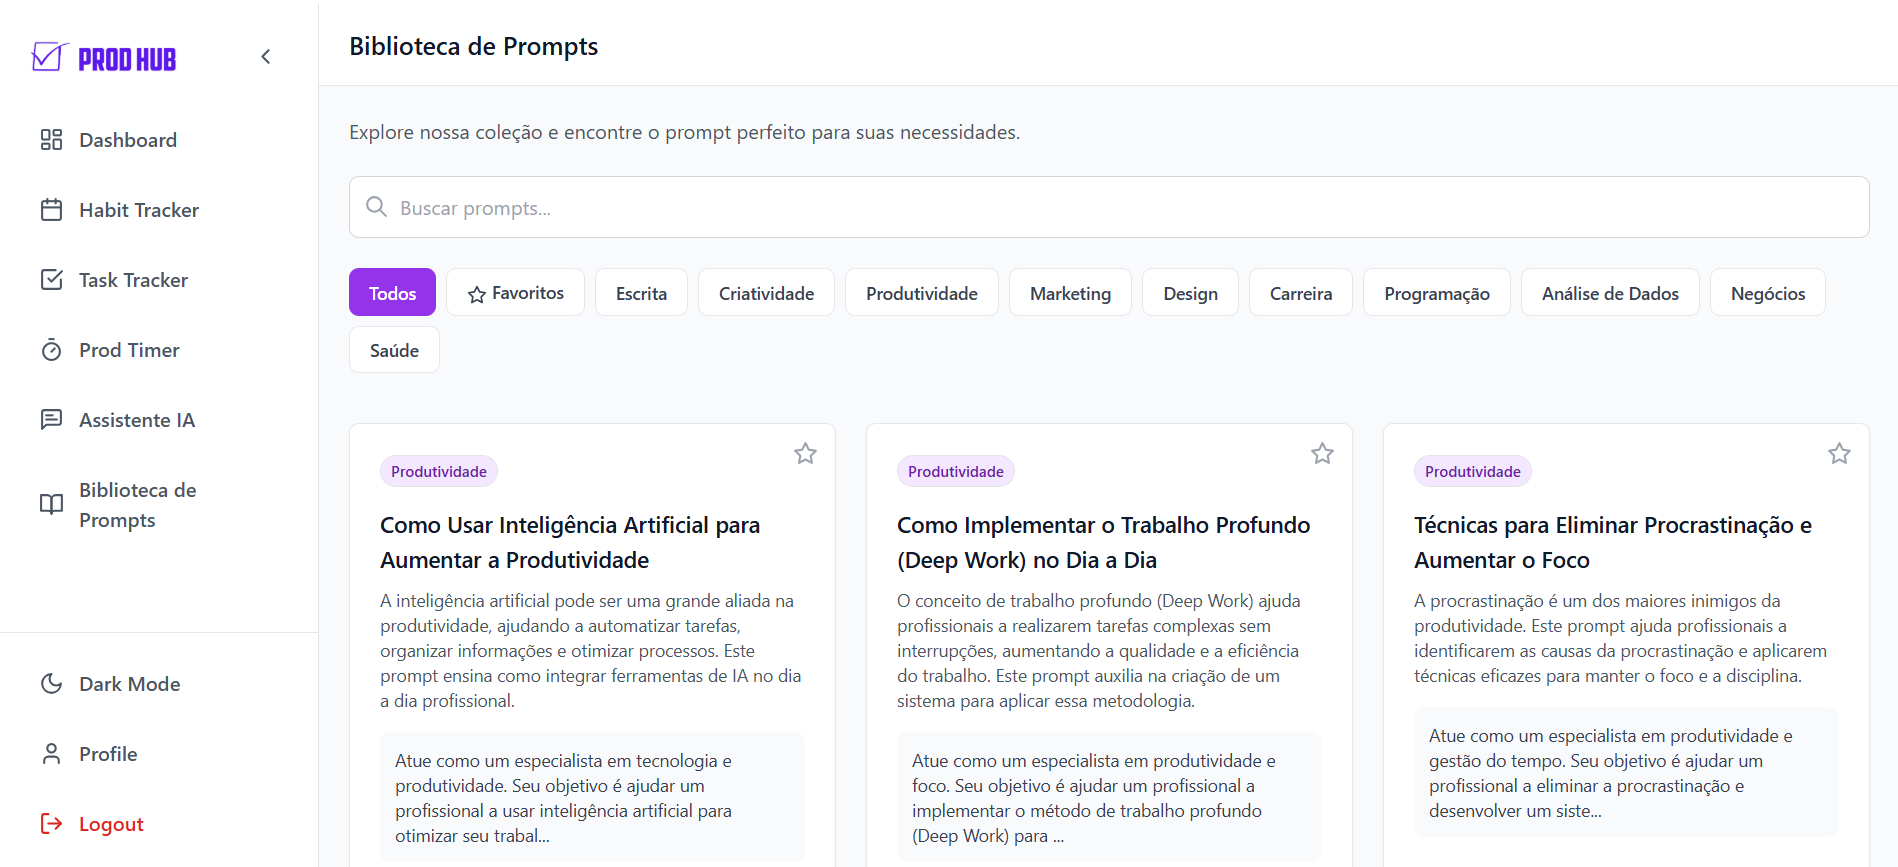The image size is (1898, 867).
Task: Filter prompts by Análise de Dados
Action: coord(1610,292)
